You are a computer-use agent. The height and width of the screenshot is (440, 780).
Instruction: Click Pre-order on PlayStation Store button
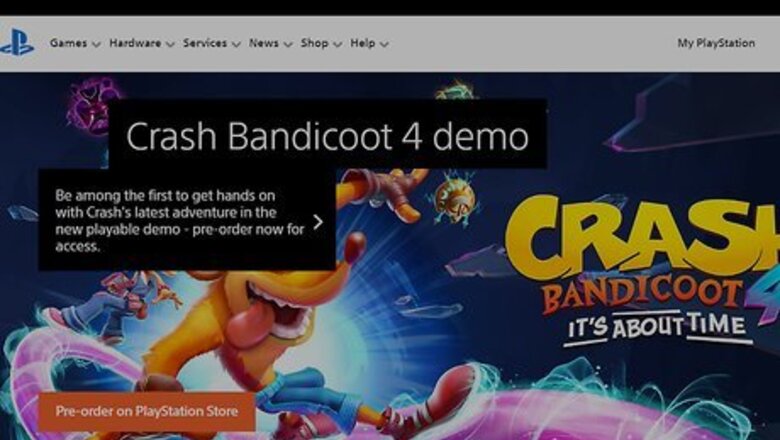pyautogui.click(x=147, y=412)
